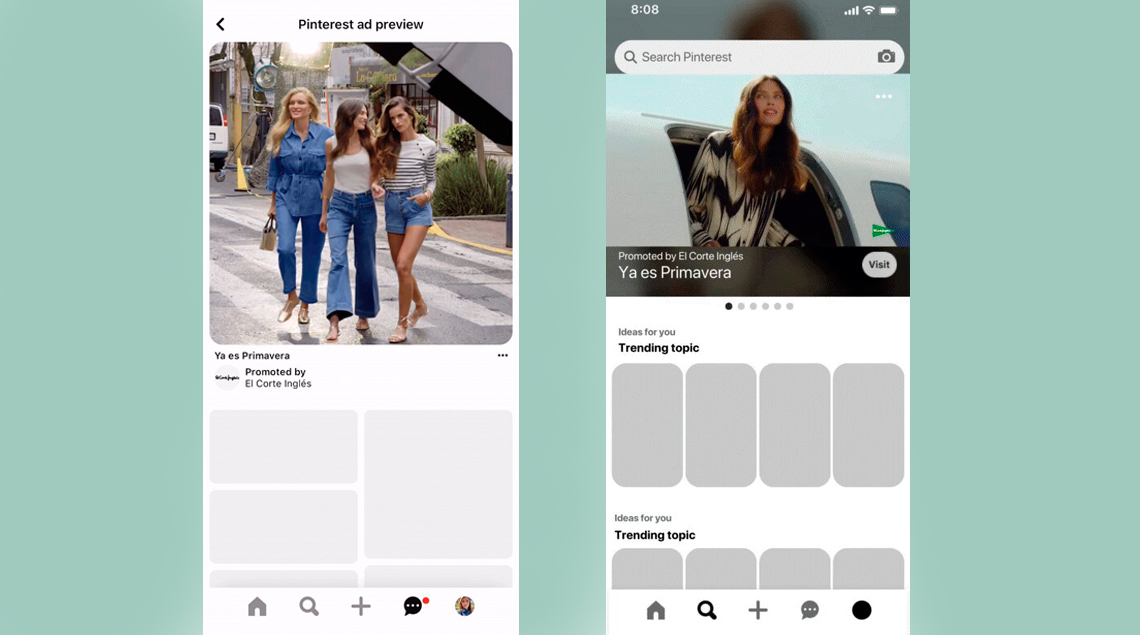Open your profile avatar in the bottom bar
1140x635 pixels.
click(x=465, y=606)
